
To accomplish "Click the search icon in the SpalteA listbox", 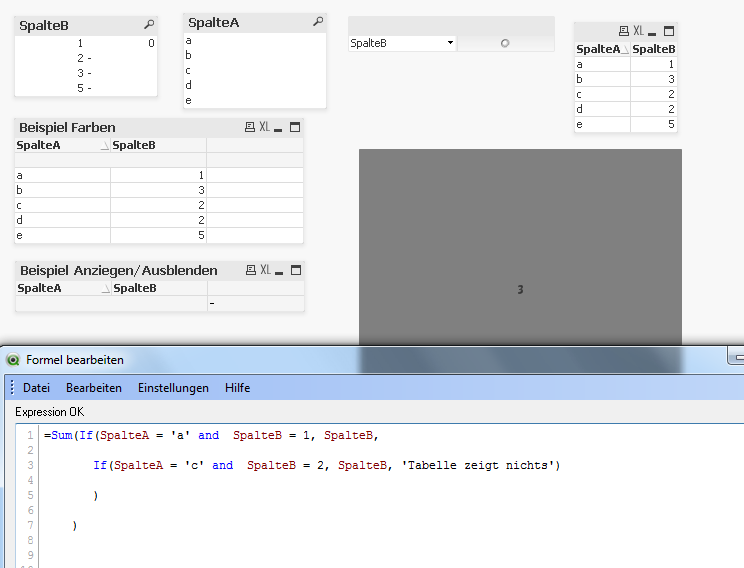I will point(318,22).
